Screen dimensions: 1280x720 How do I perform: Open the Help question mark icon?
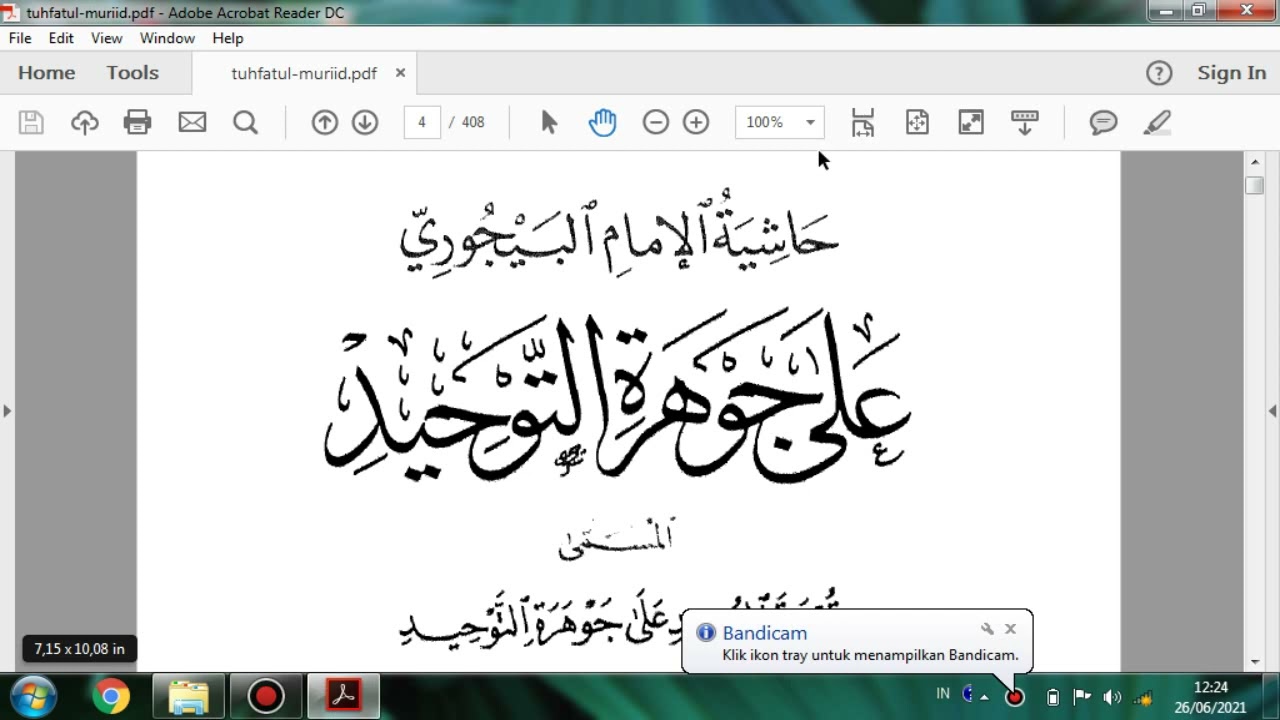coord(1158,73)
